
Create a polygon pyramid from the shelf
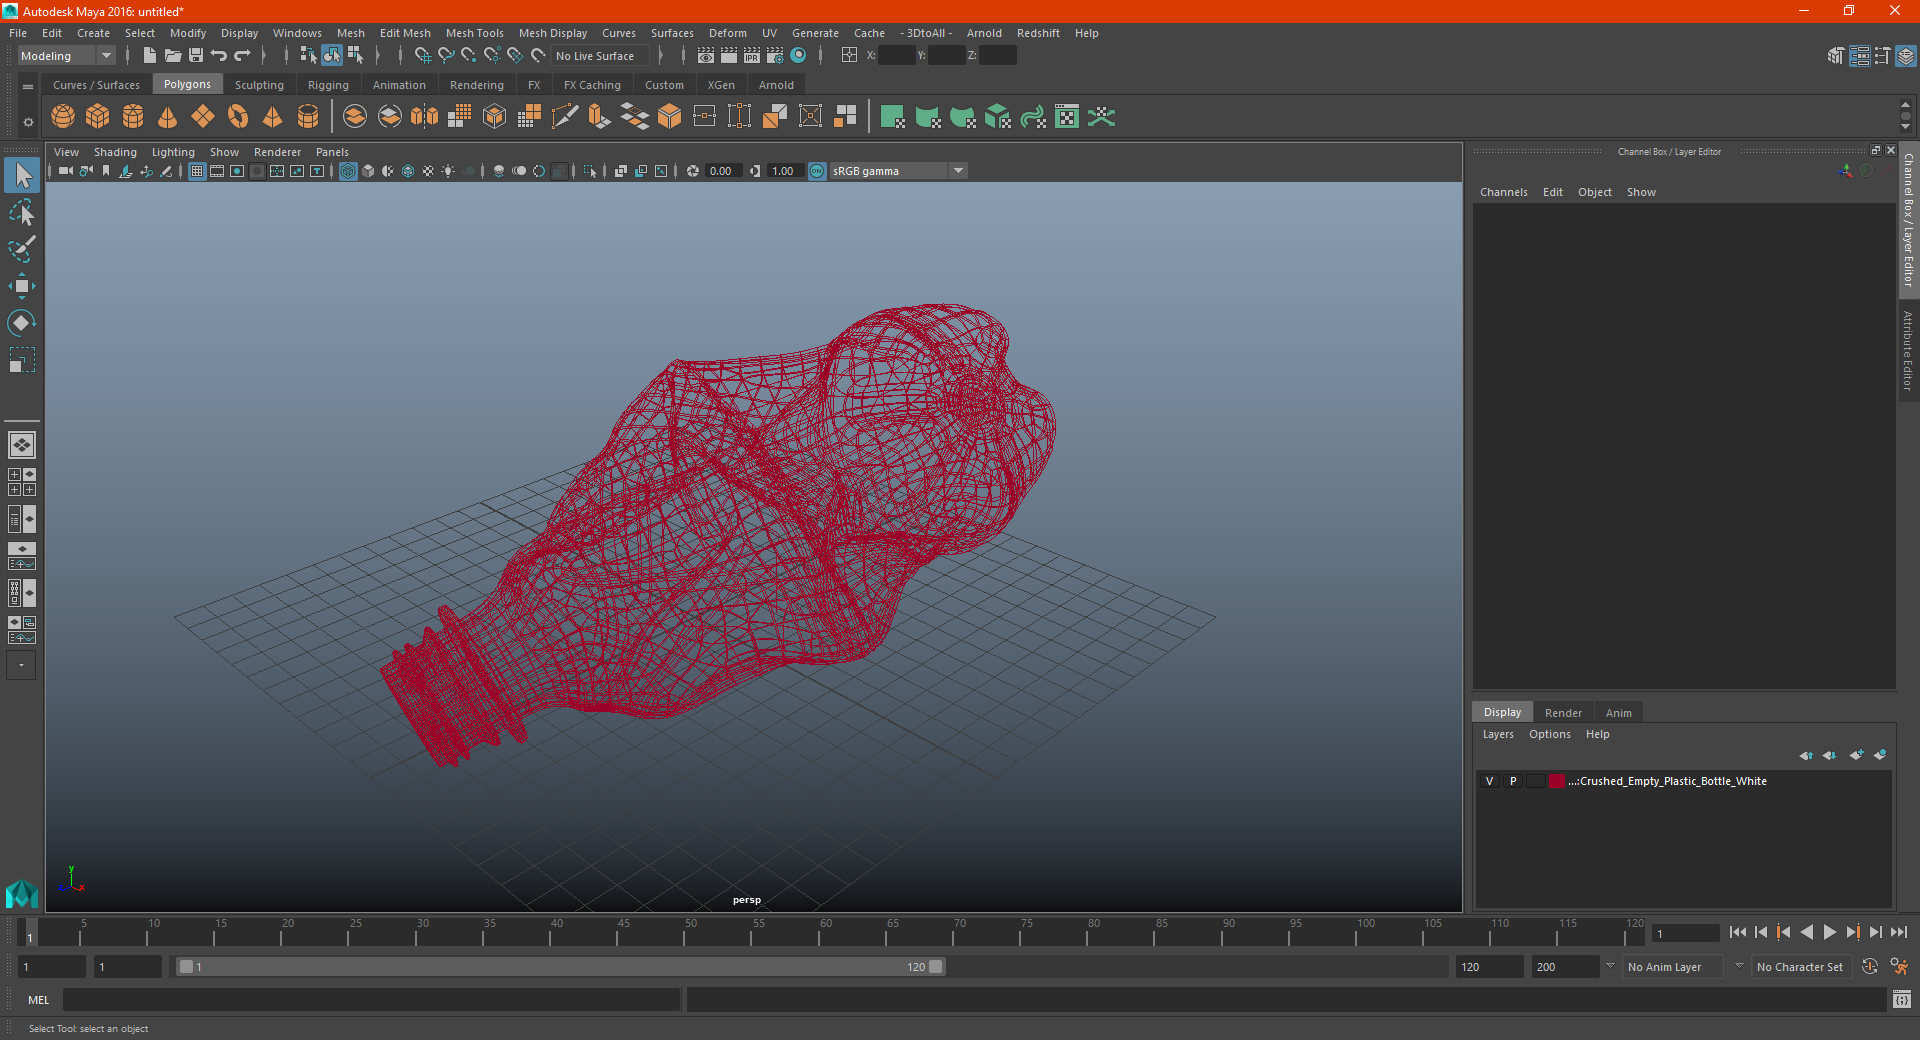[x=273, y=117]
